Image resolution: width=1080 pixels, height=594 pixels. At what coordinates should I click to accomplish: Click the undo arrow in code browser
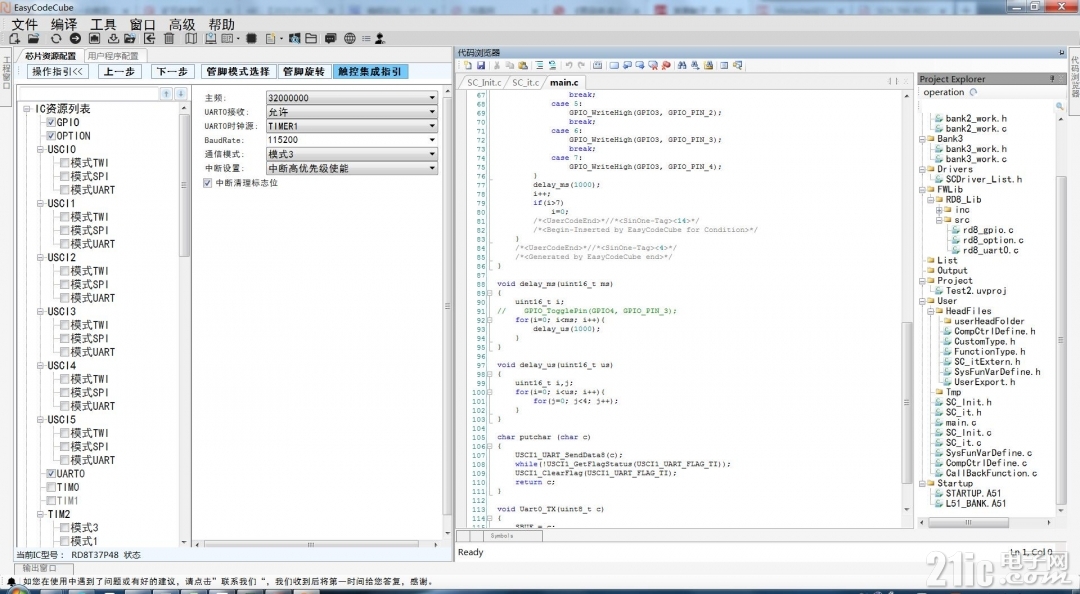click(569, 65)
